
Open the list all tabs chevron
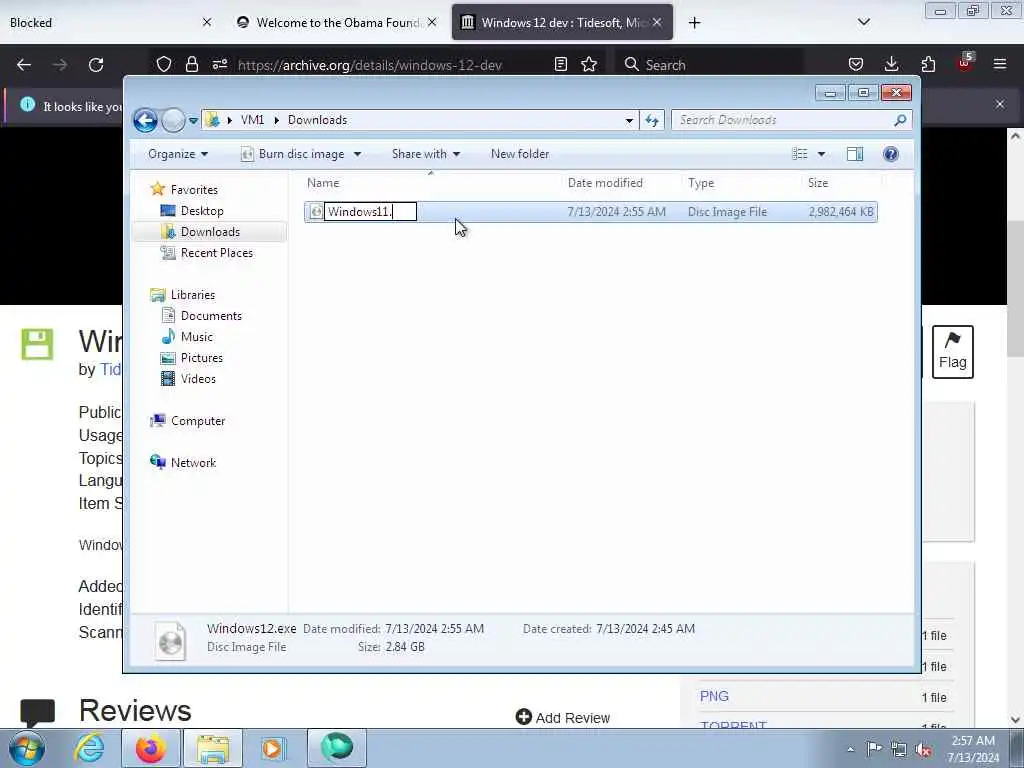pos(863,22)
